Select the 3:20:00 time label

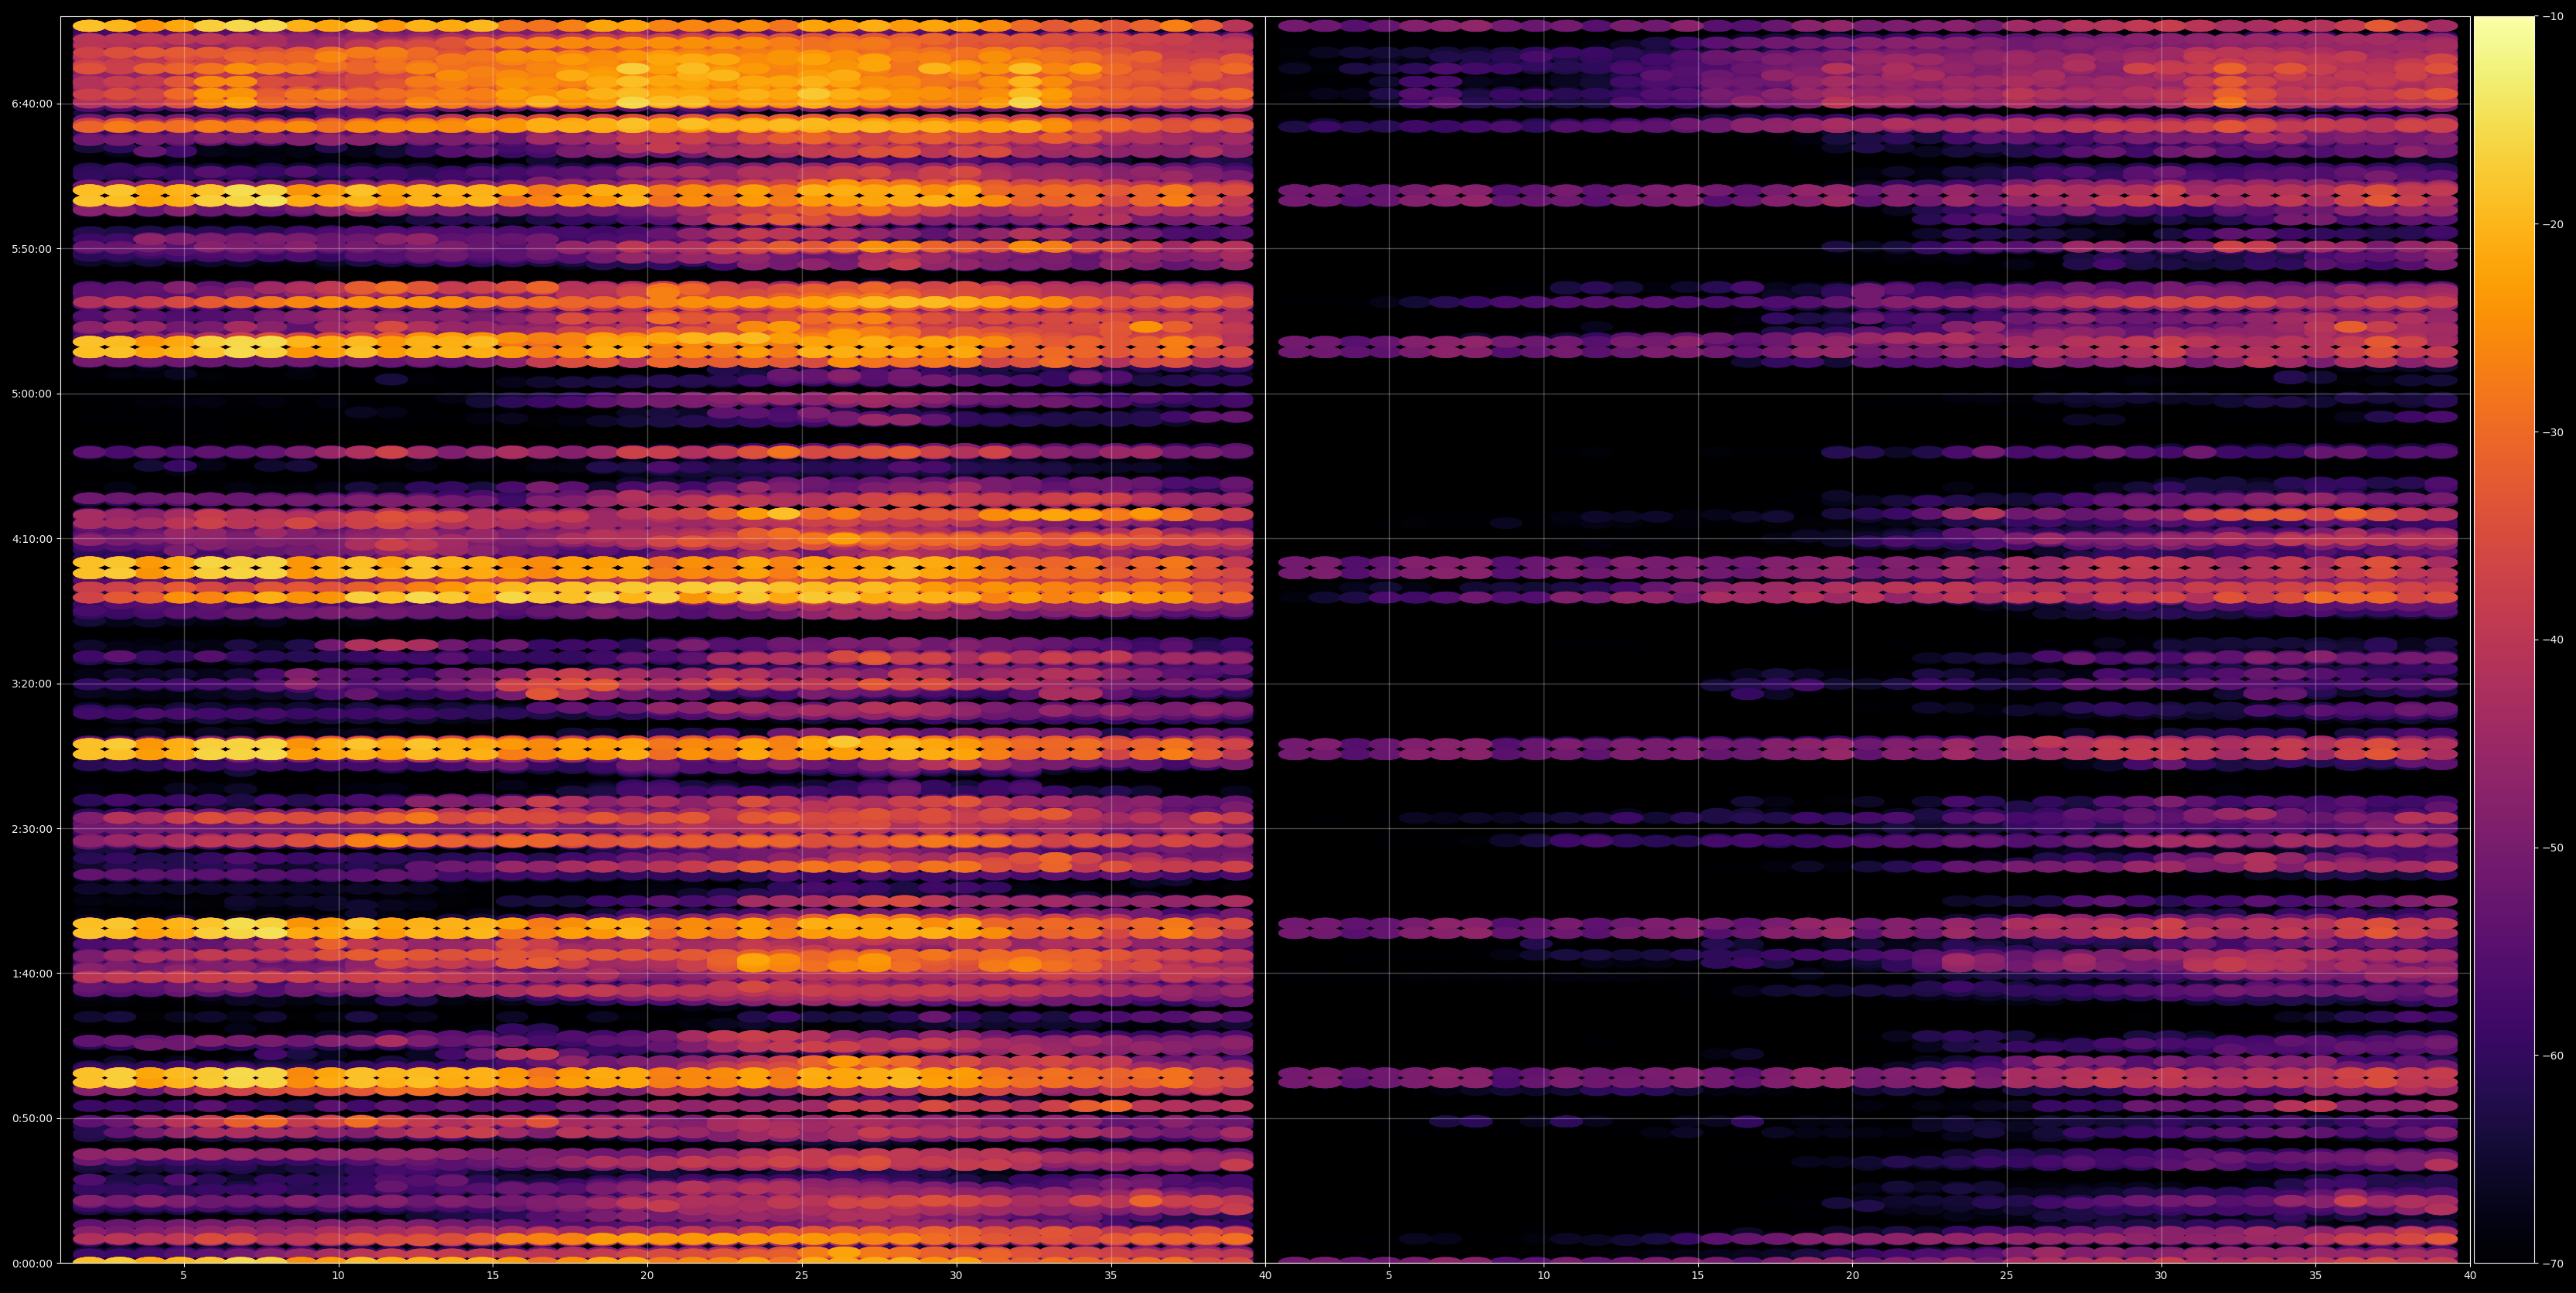(32, 683)
